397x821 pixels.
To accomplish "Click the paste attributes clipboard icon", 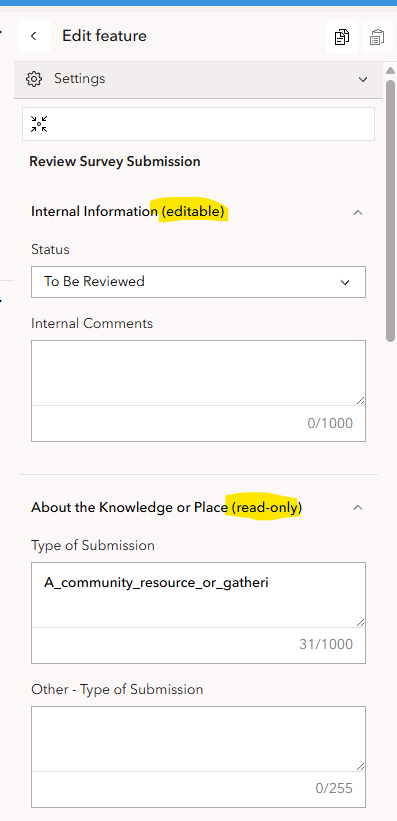I will [x=377, y=37].
